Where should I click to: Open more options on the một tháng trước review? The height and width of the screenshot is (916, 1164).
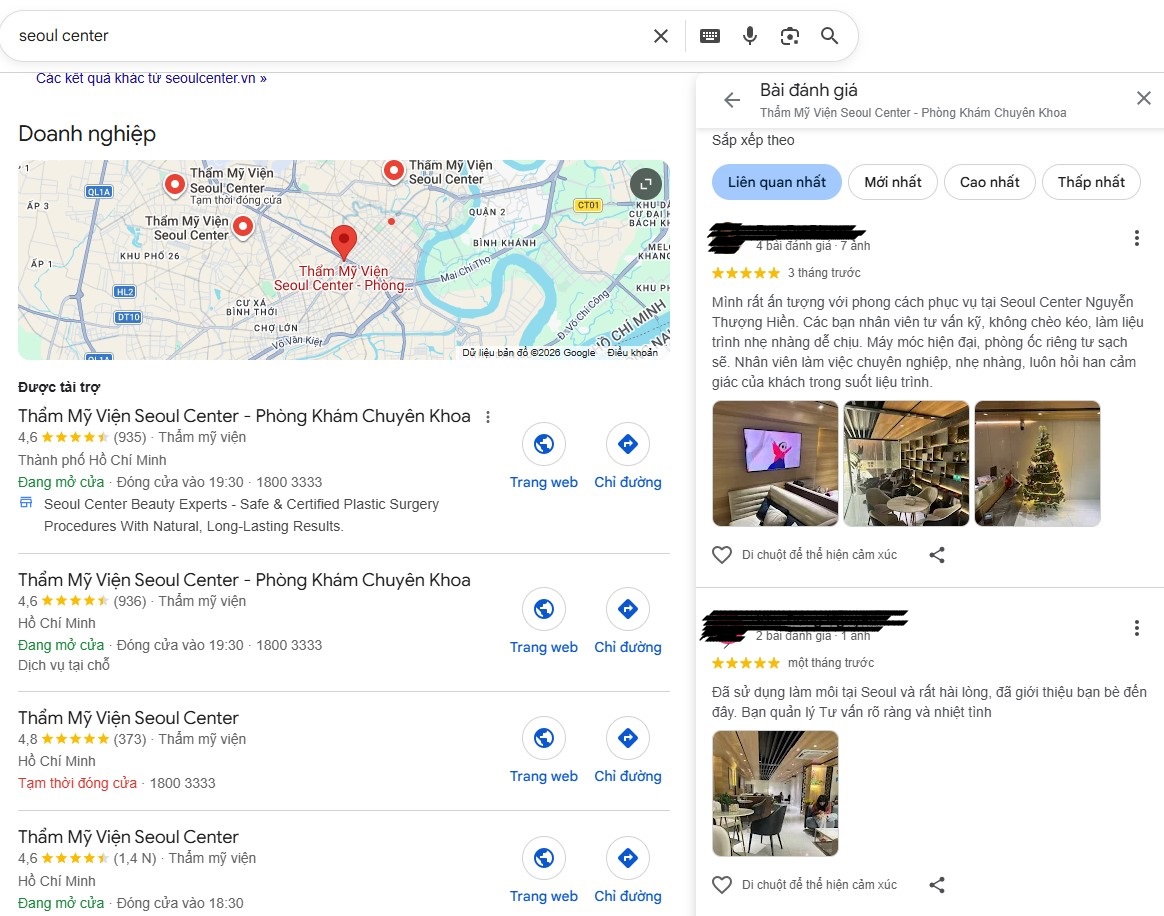coord(1137,628)
